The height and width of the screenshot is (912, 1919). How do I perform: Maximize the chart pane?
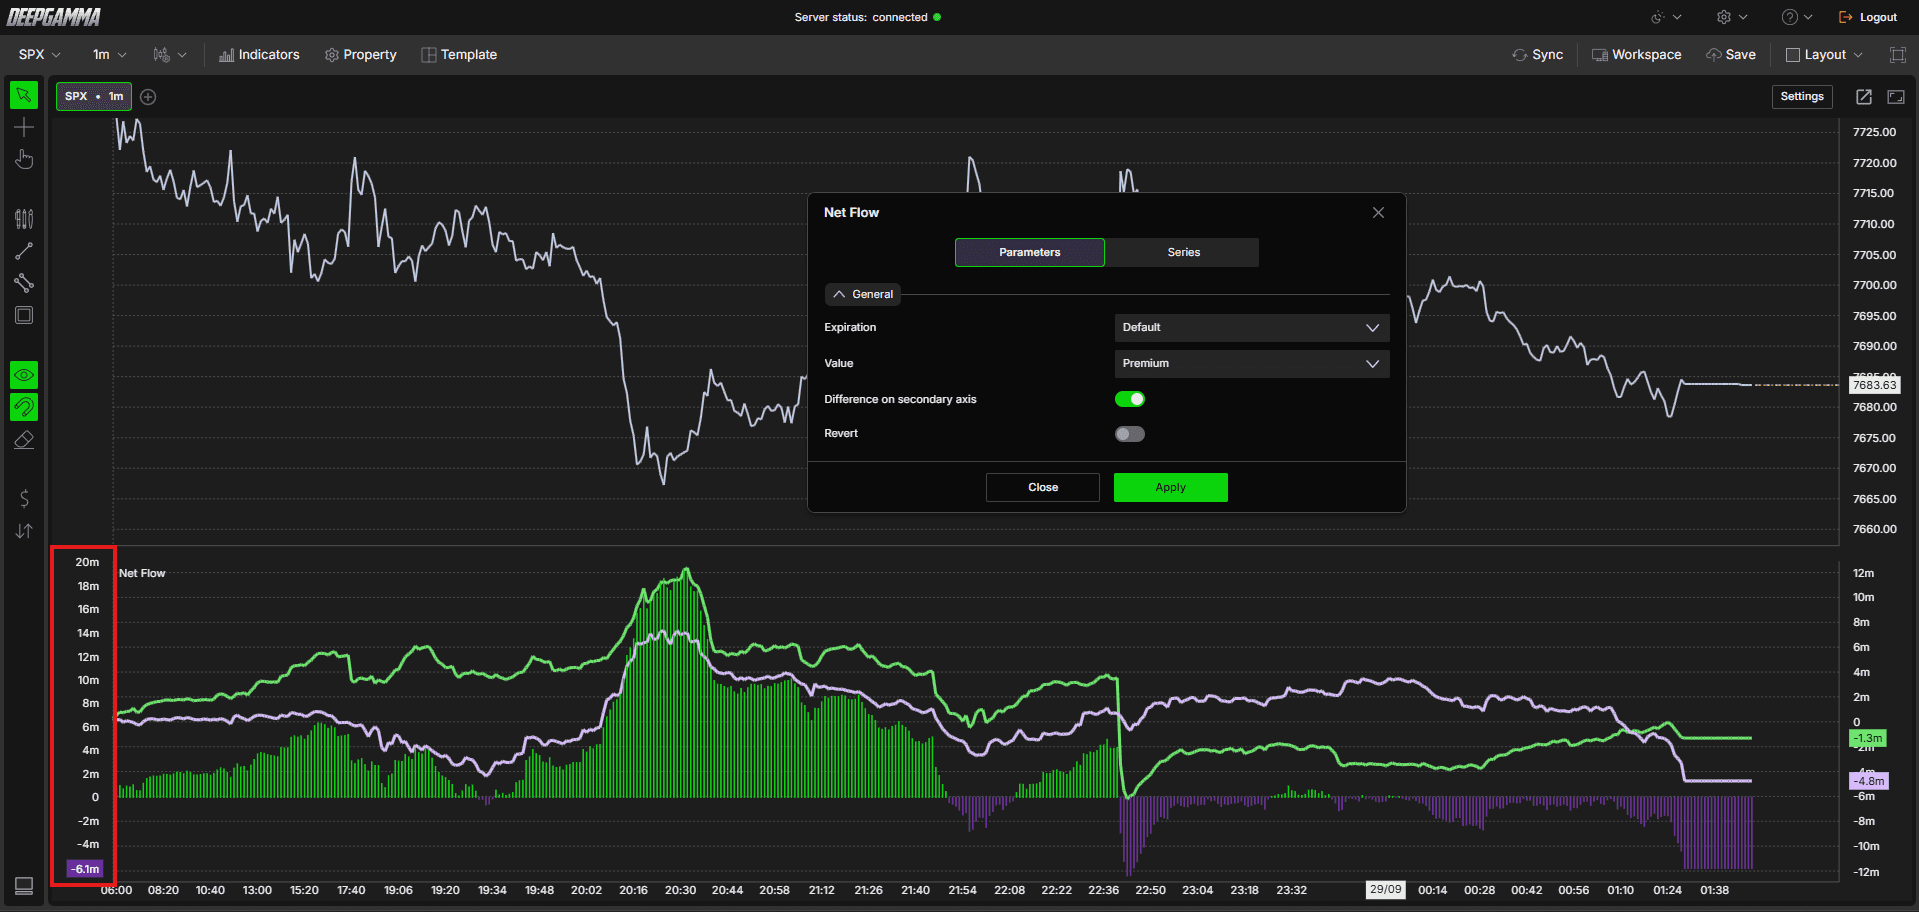tap(1896, 97)
